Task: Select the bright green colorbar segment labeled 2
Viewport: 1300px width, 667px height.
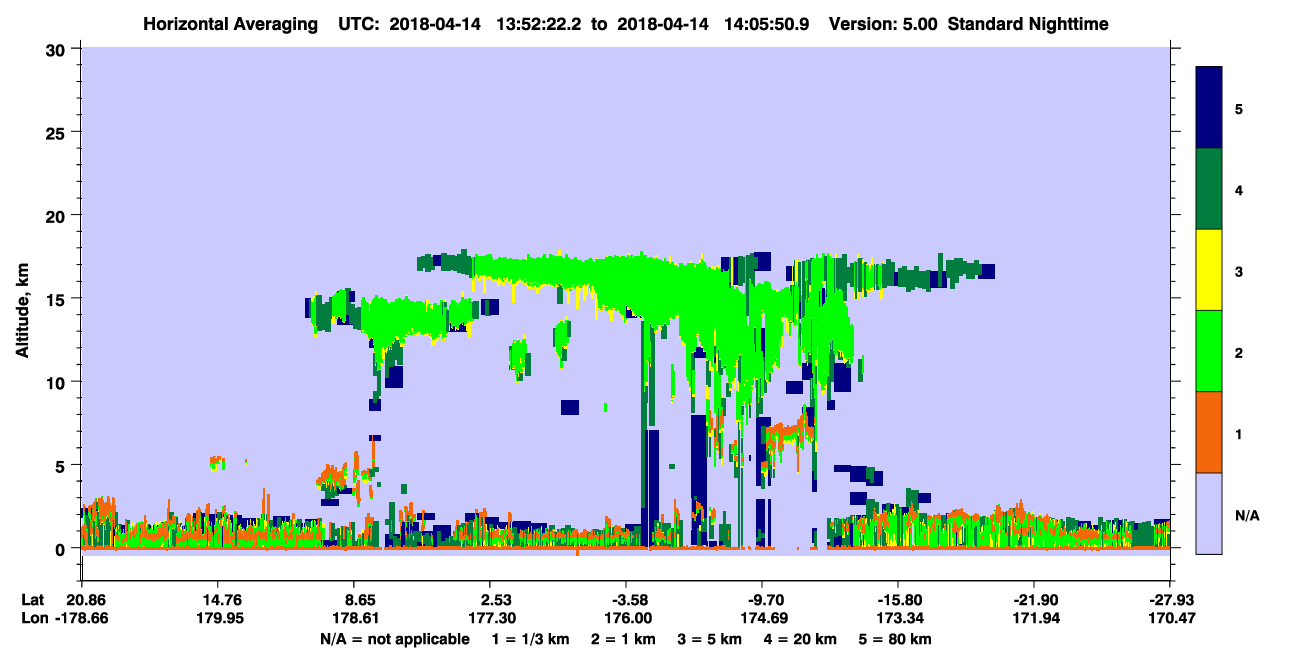Action: (1209, 351)
